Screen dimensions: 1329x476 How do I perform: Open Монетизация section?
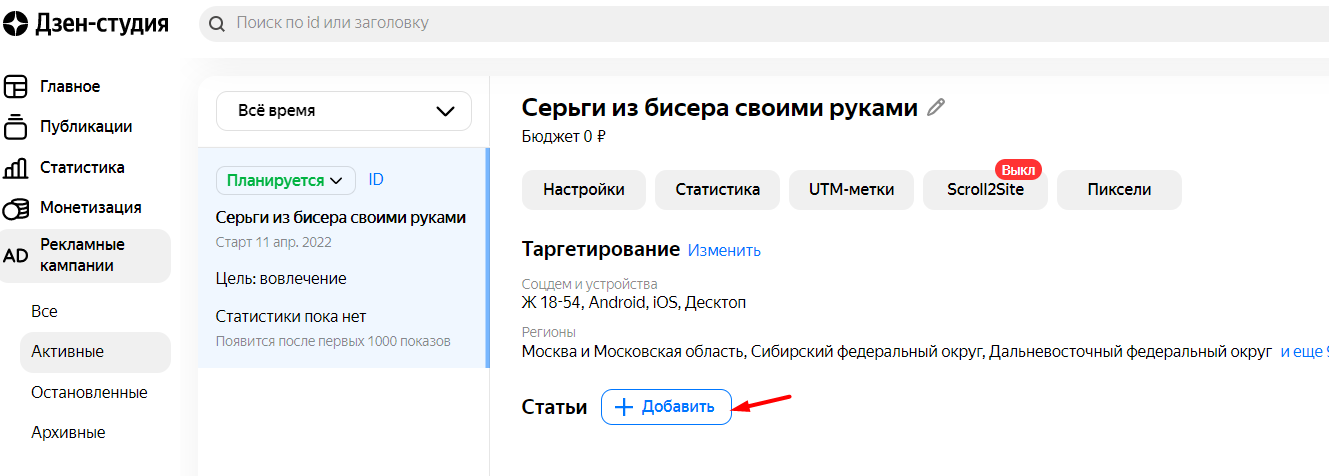(x=90, y=208)
